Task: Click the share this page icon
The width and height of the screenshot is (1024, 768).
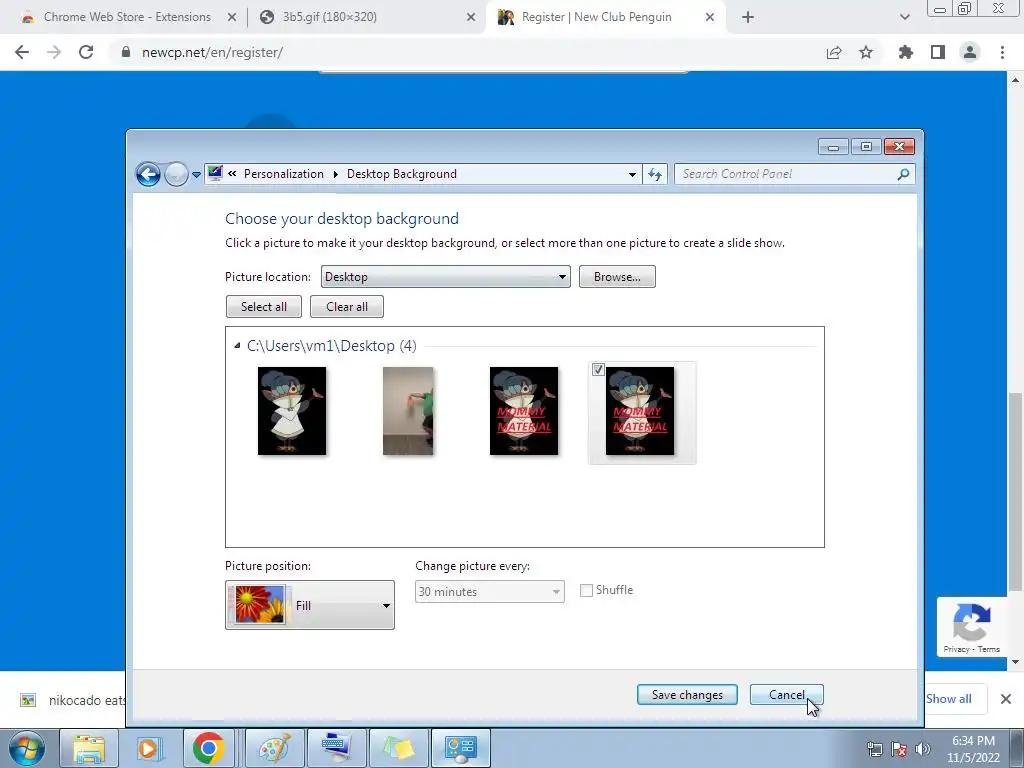Action: [834, 52]
